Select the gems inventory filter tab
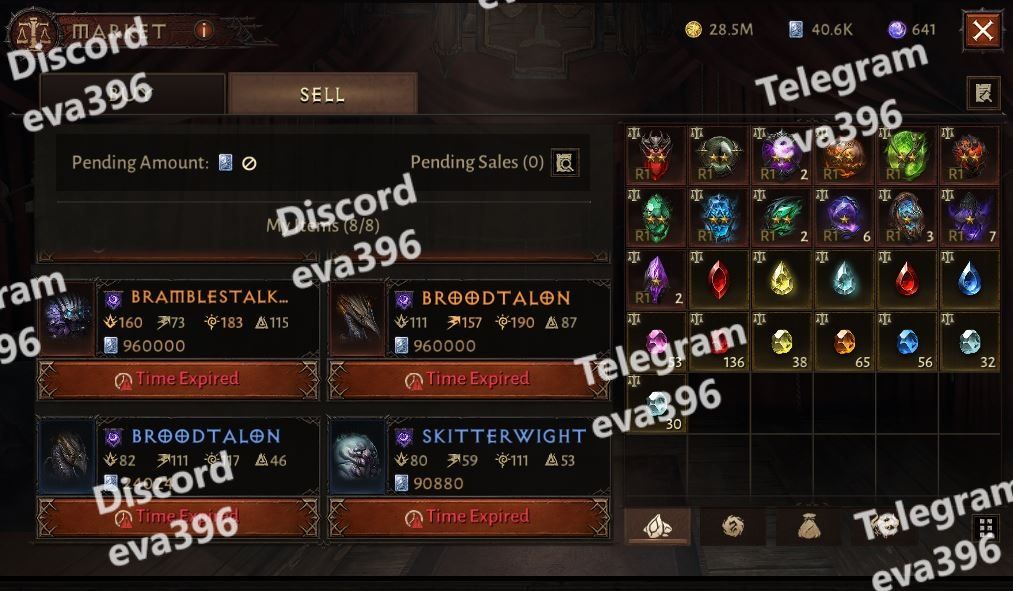The image size is (1013, 591). [x=657, y=526]
